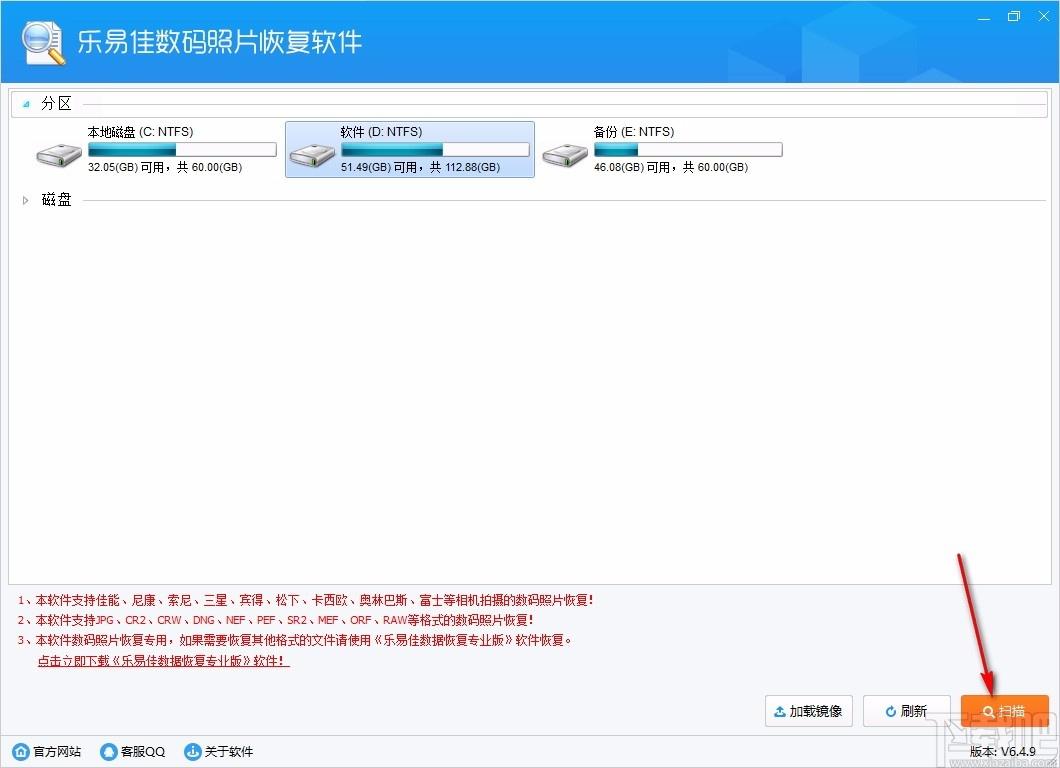Click note 1 about supported camera brands
The width and height of the screenshot is (1060, 768).
[x=306, y=600]
